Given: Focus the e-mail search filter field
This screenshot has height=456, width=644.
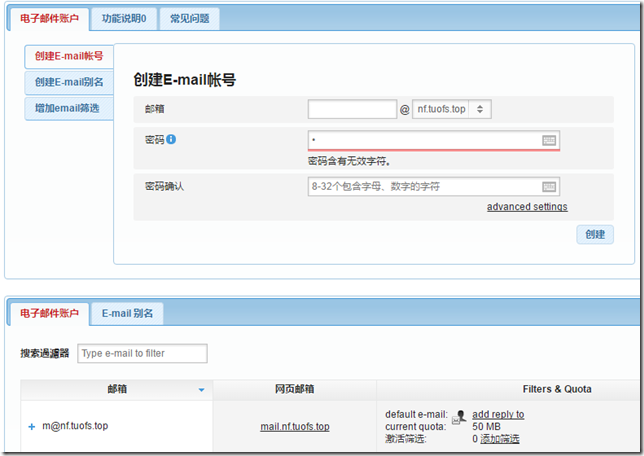Looking at the screenshot, I should pyautogui.click(x=142, y=353).
